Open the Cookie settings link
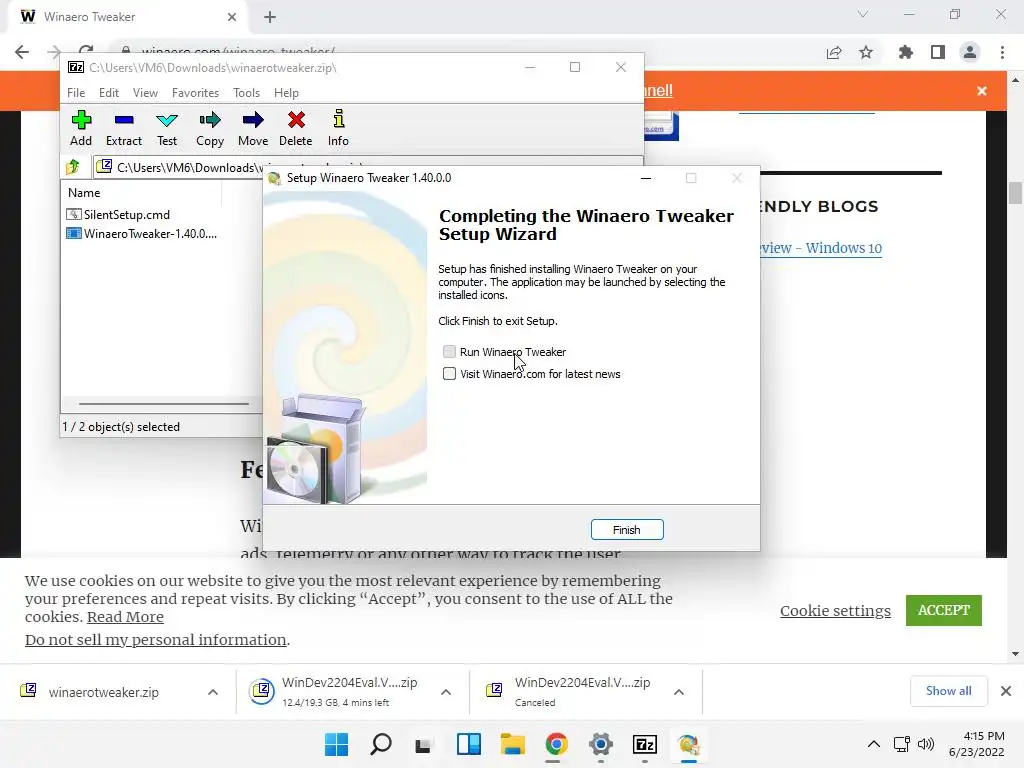The width and height of the screenshot is (1024, 768). pos(835,611)
